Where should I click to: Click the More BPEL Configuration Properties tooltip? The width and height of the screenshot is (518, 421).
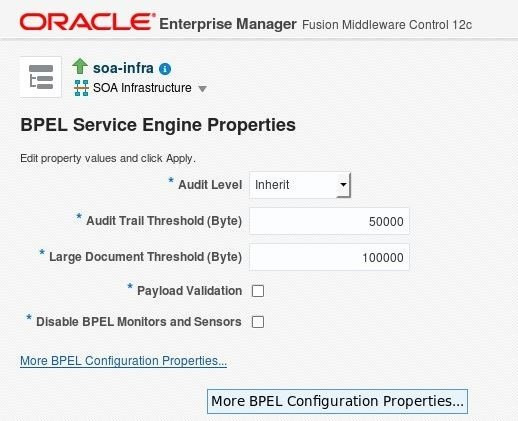[337, 401]
